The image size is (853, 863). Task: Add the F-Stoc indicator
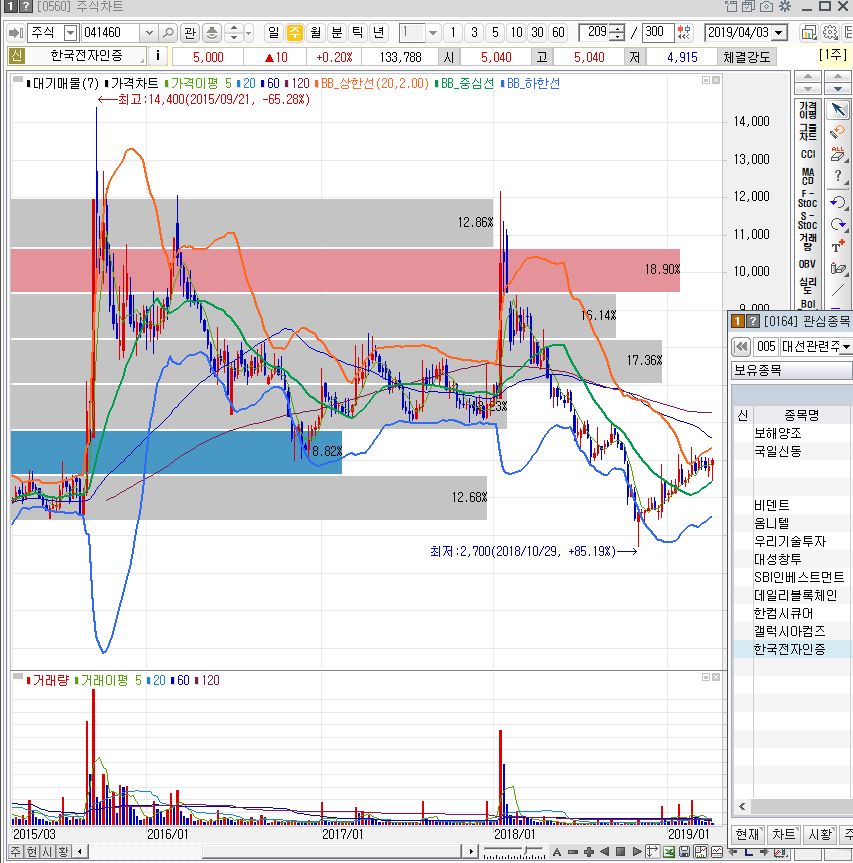[x=807, y=198]
